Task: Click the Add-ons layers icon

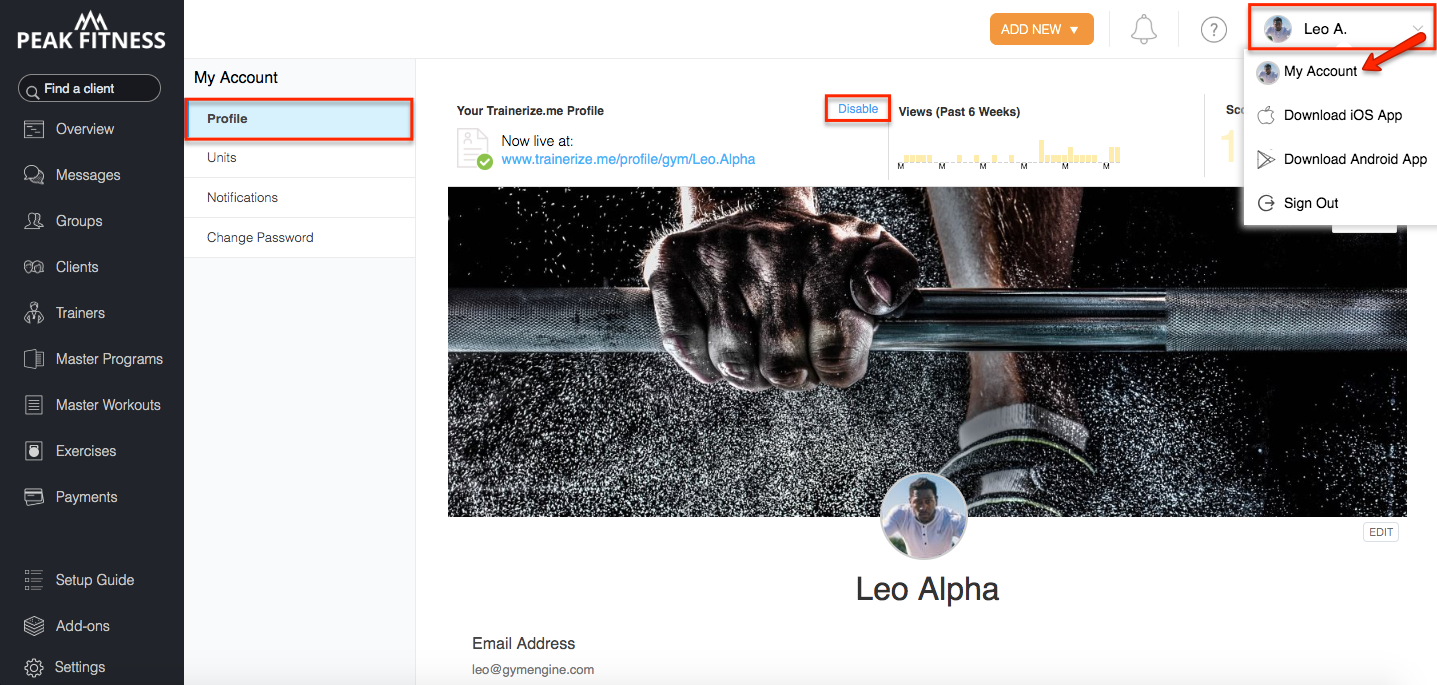Action: 34,626
